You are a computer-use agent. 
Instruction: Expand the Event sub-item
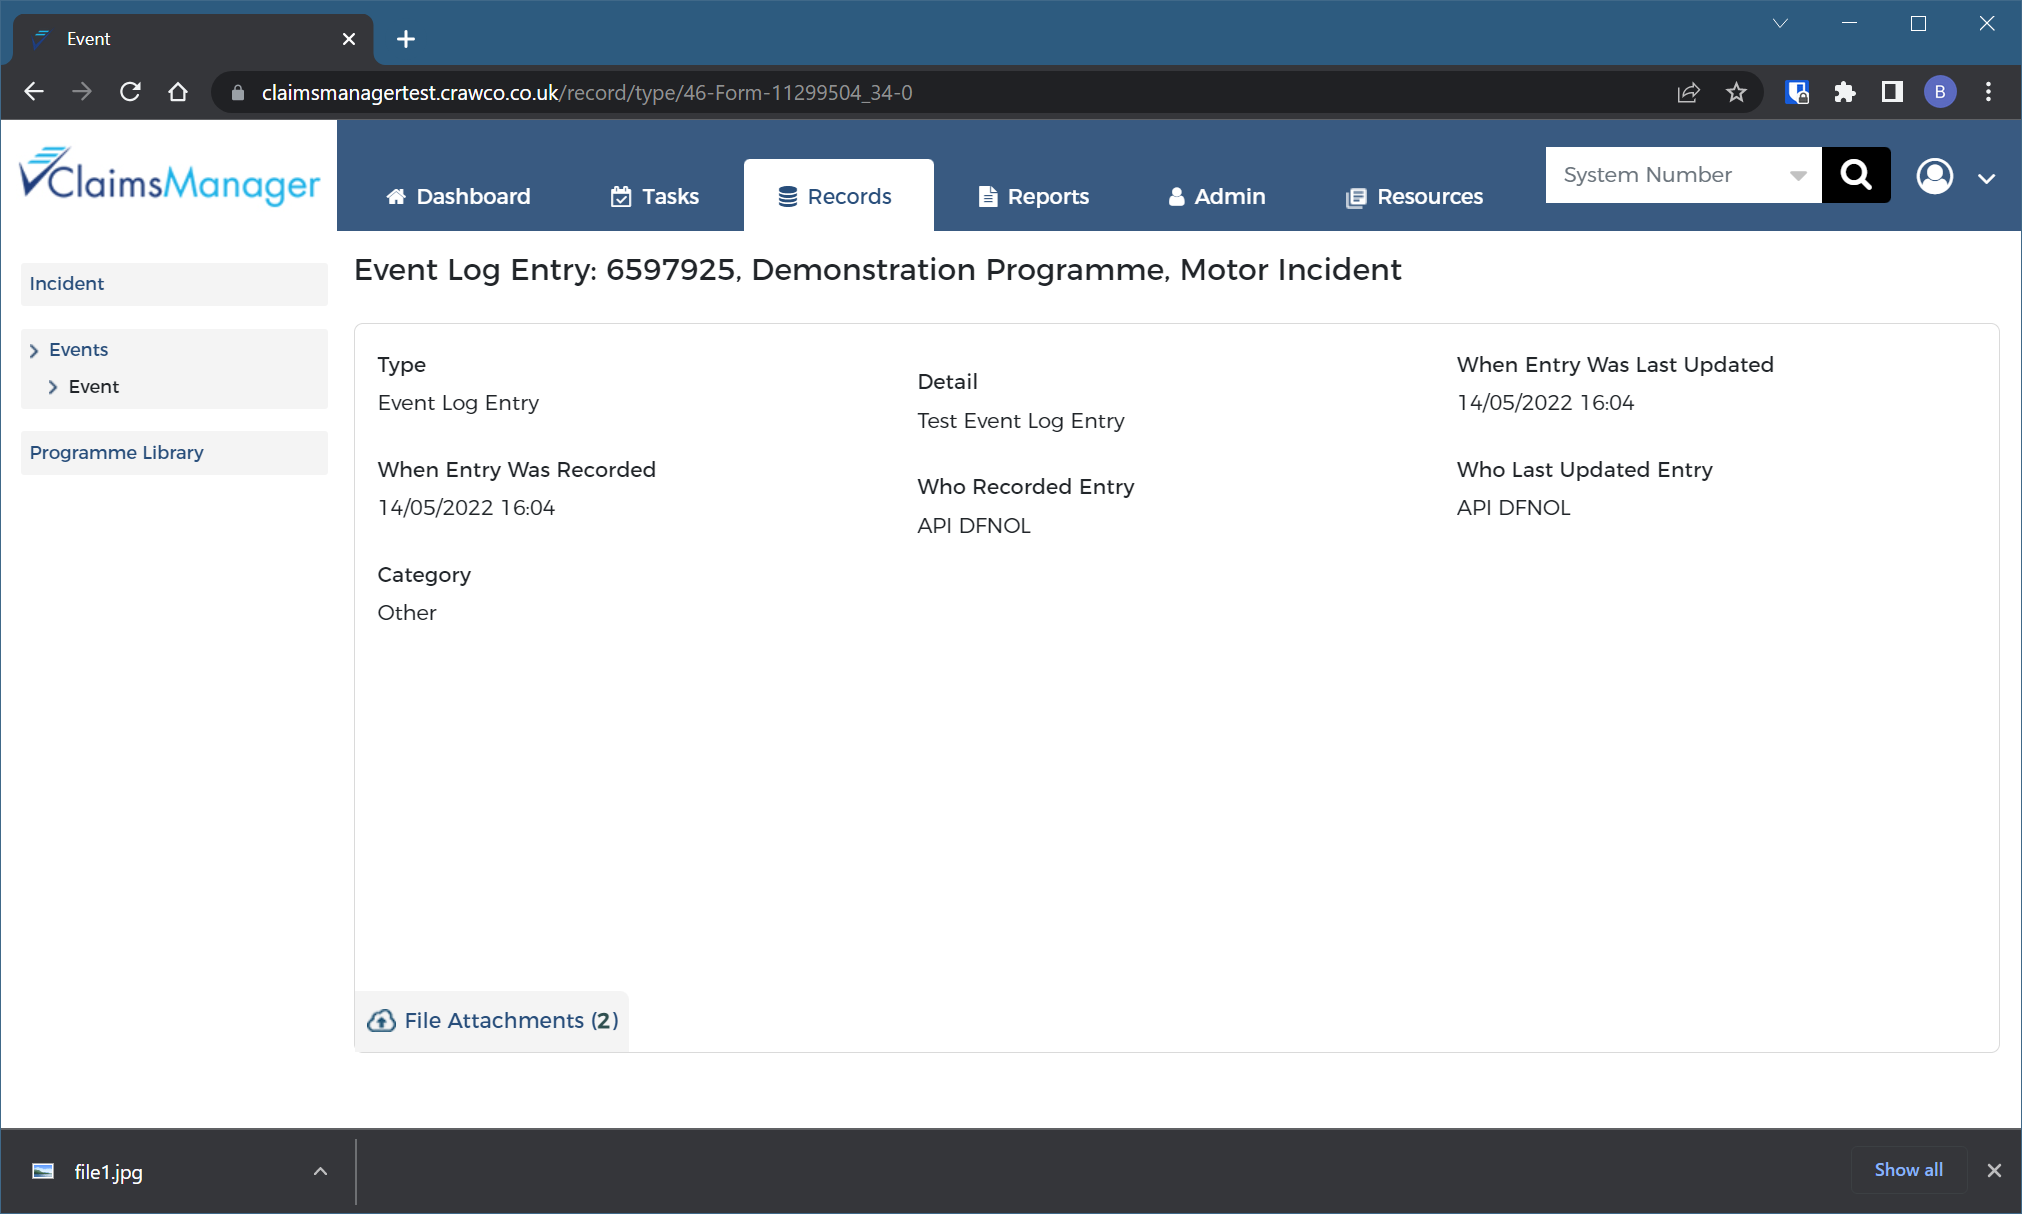(x=53, y=385)
